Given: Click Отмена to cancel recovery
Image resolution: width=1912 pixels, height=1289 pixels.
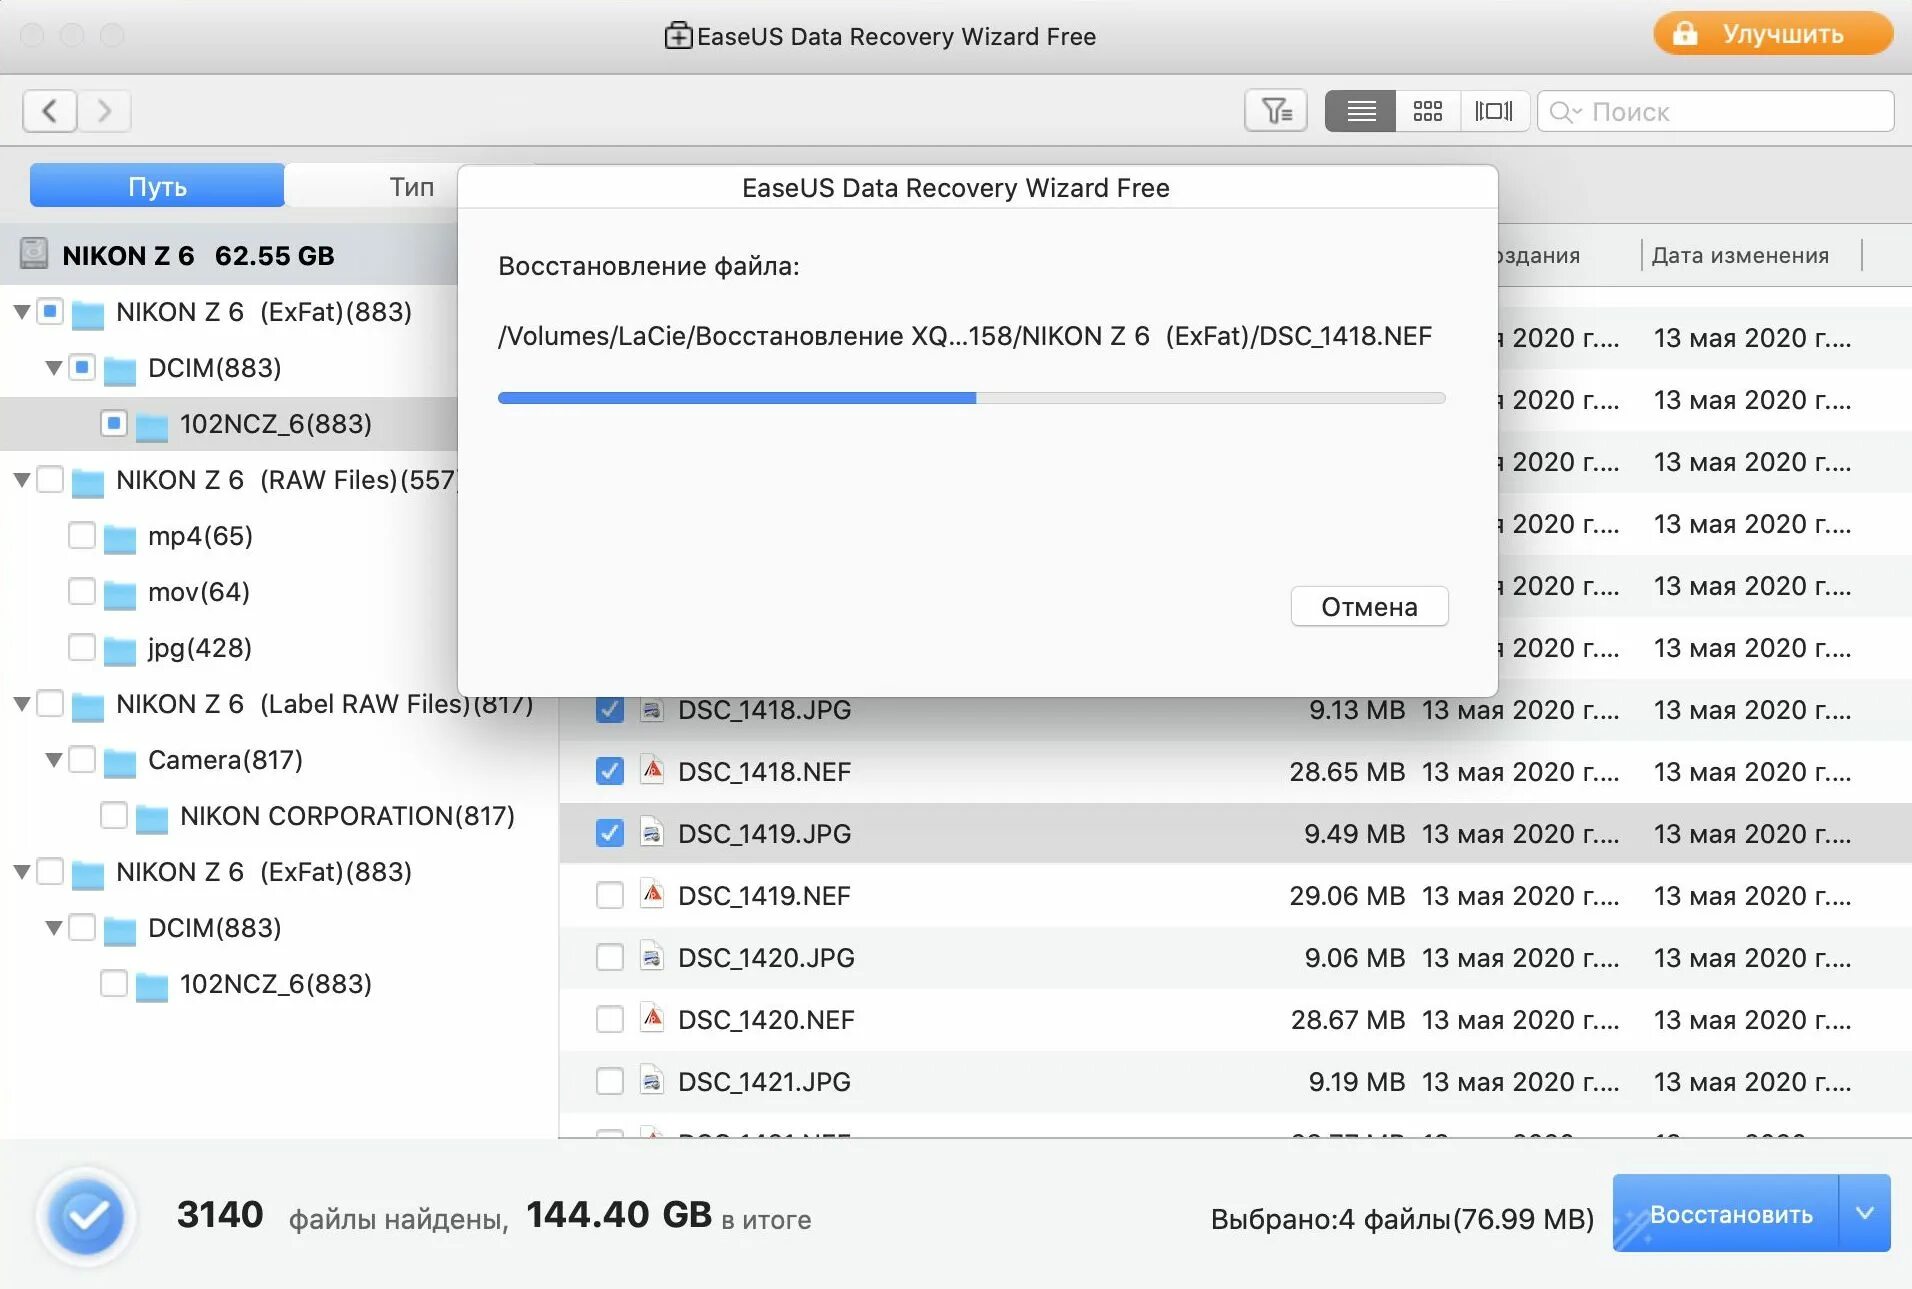Looking at the screenshot, I should point(1369,606).
